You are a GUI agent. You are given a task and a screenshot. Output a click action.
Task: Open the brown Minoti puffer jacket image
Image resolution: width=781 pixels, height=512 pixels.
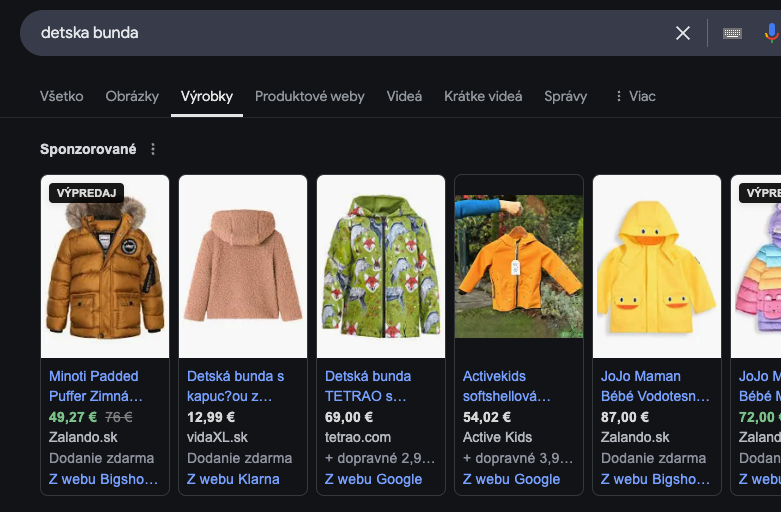105,266
